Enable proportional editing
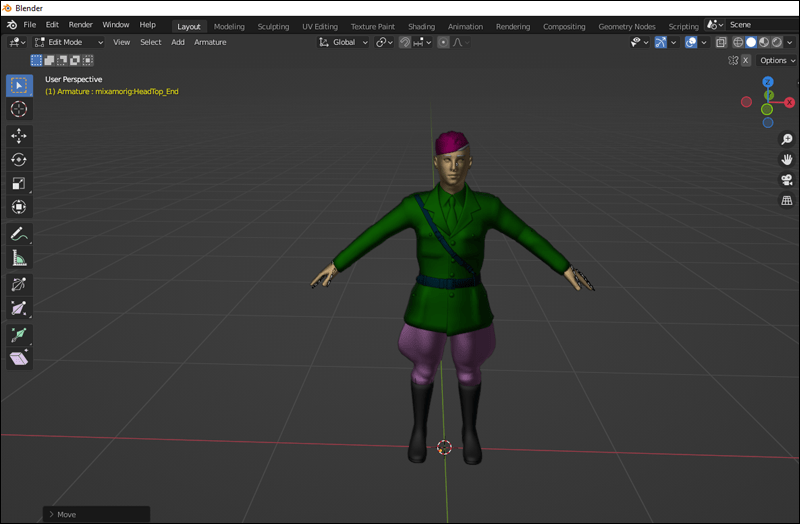Image resolution: width=800 pixels, height=524 pixels. pos(443,42)
